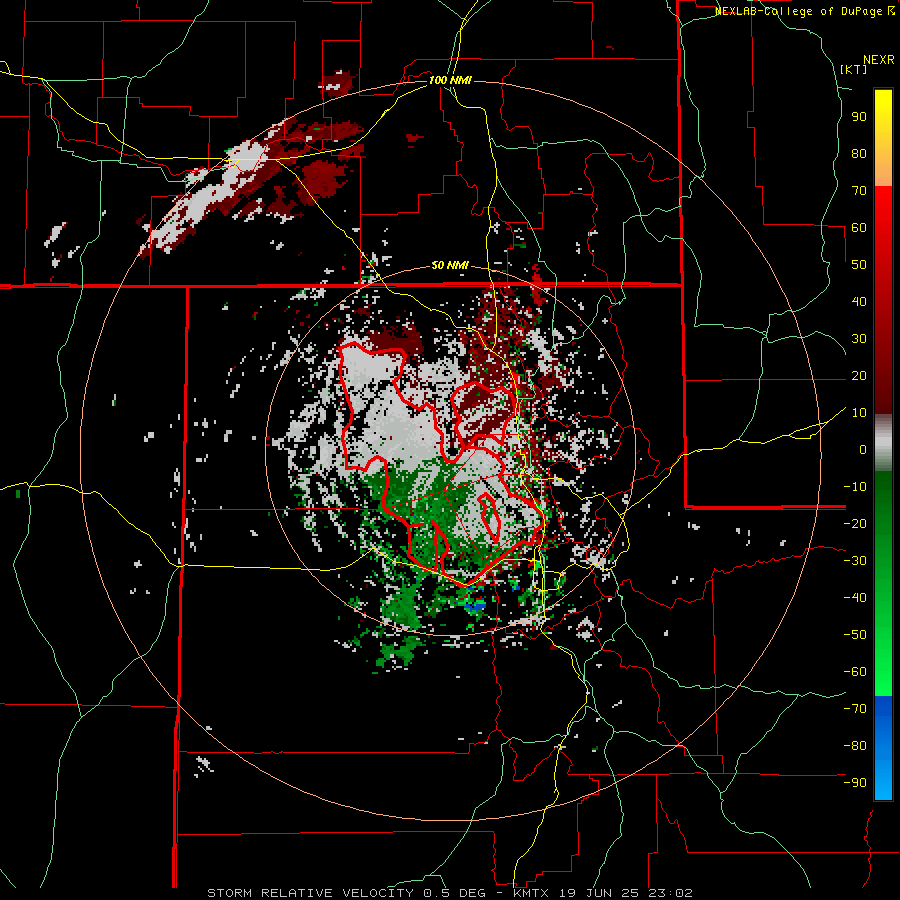Click the -60 value on the velocity scale
900x900 pixels.
click(855, 672)
